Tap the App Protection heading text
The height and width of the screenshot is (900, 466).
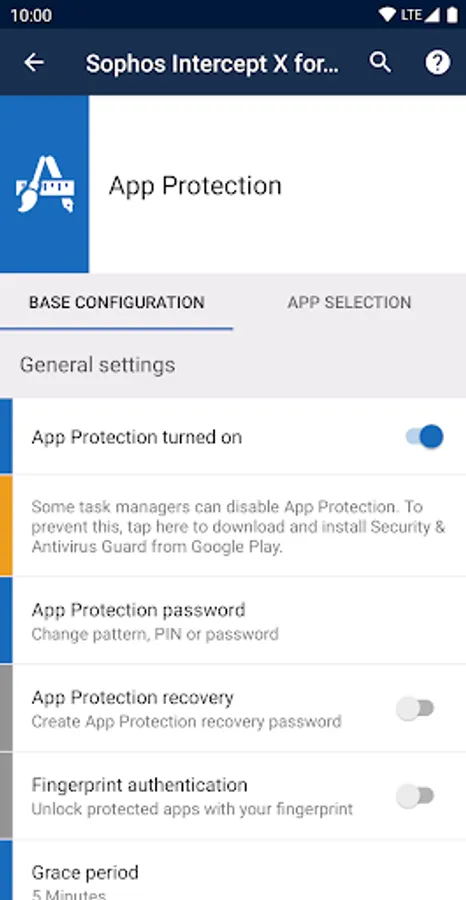point(195,185)
